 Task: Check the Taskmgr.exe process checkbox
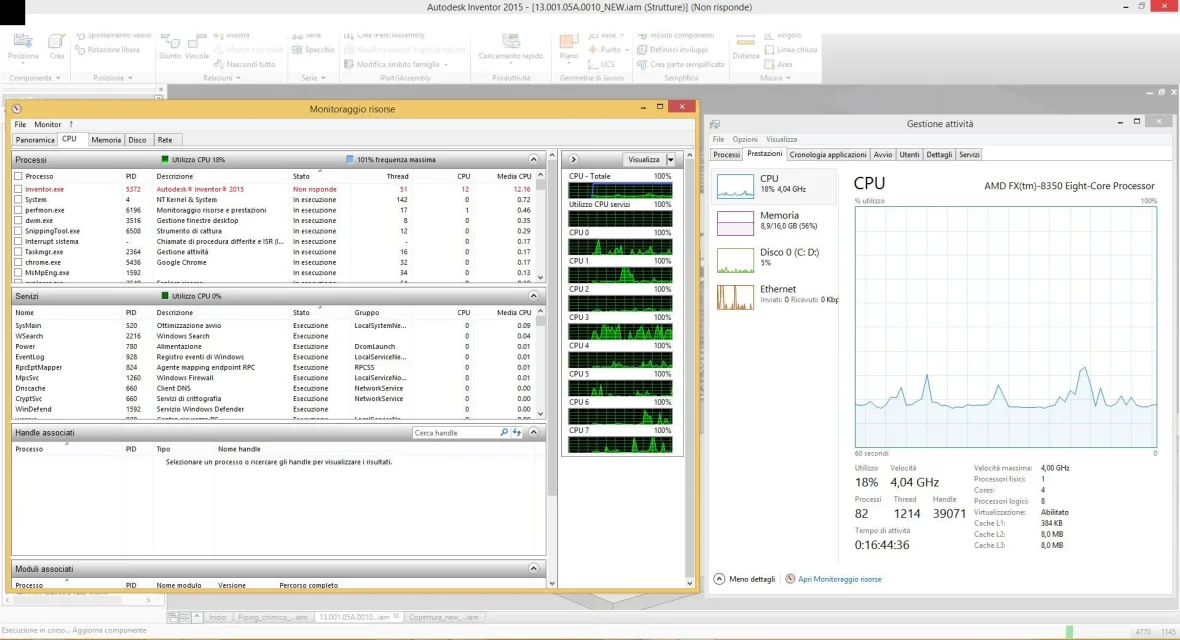point(18,252)
